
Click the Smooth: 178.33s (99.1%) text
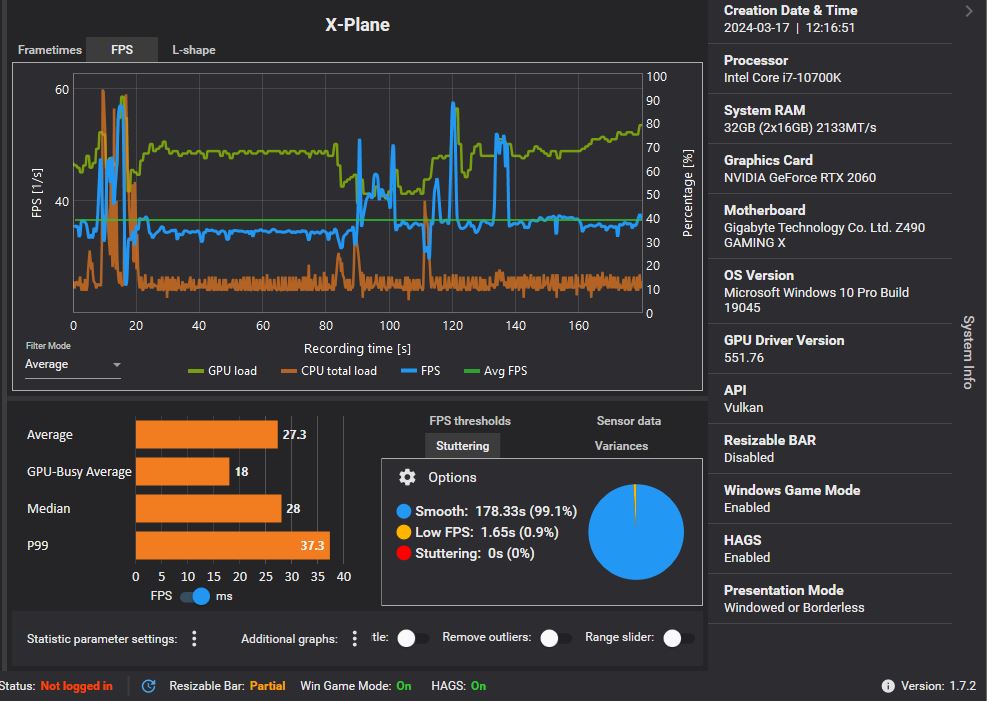[x=496, y=511]
